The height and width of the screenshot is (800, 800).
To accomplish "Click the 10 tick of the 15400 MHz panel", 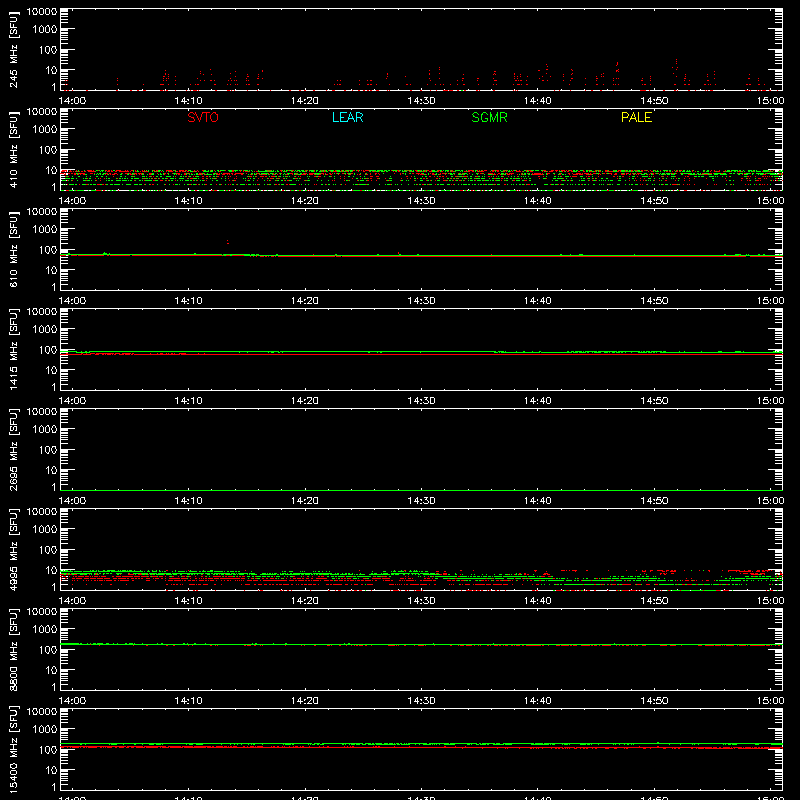I will (x=51, y=770).
